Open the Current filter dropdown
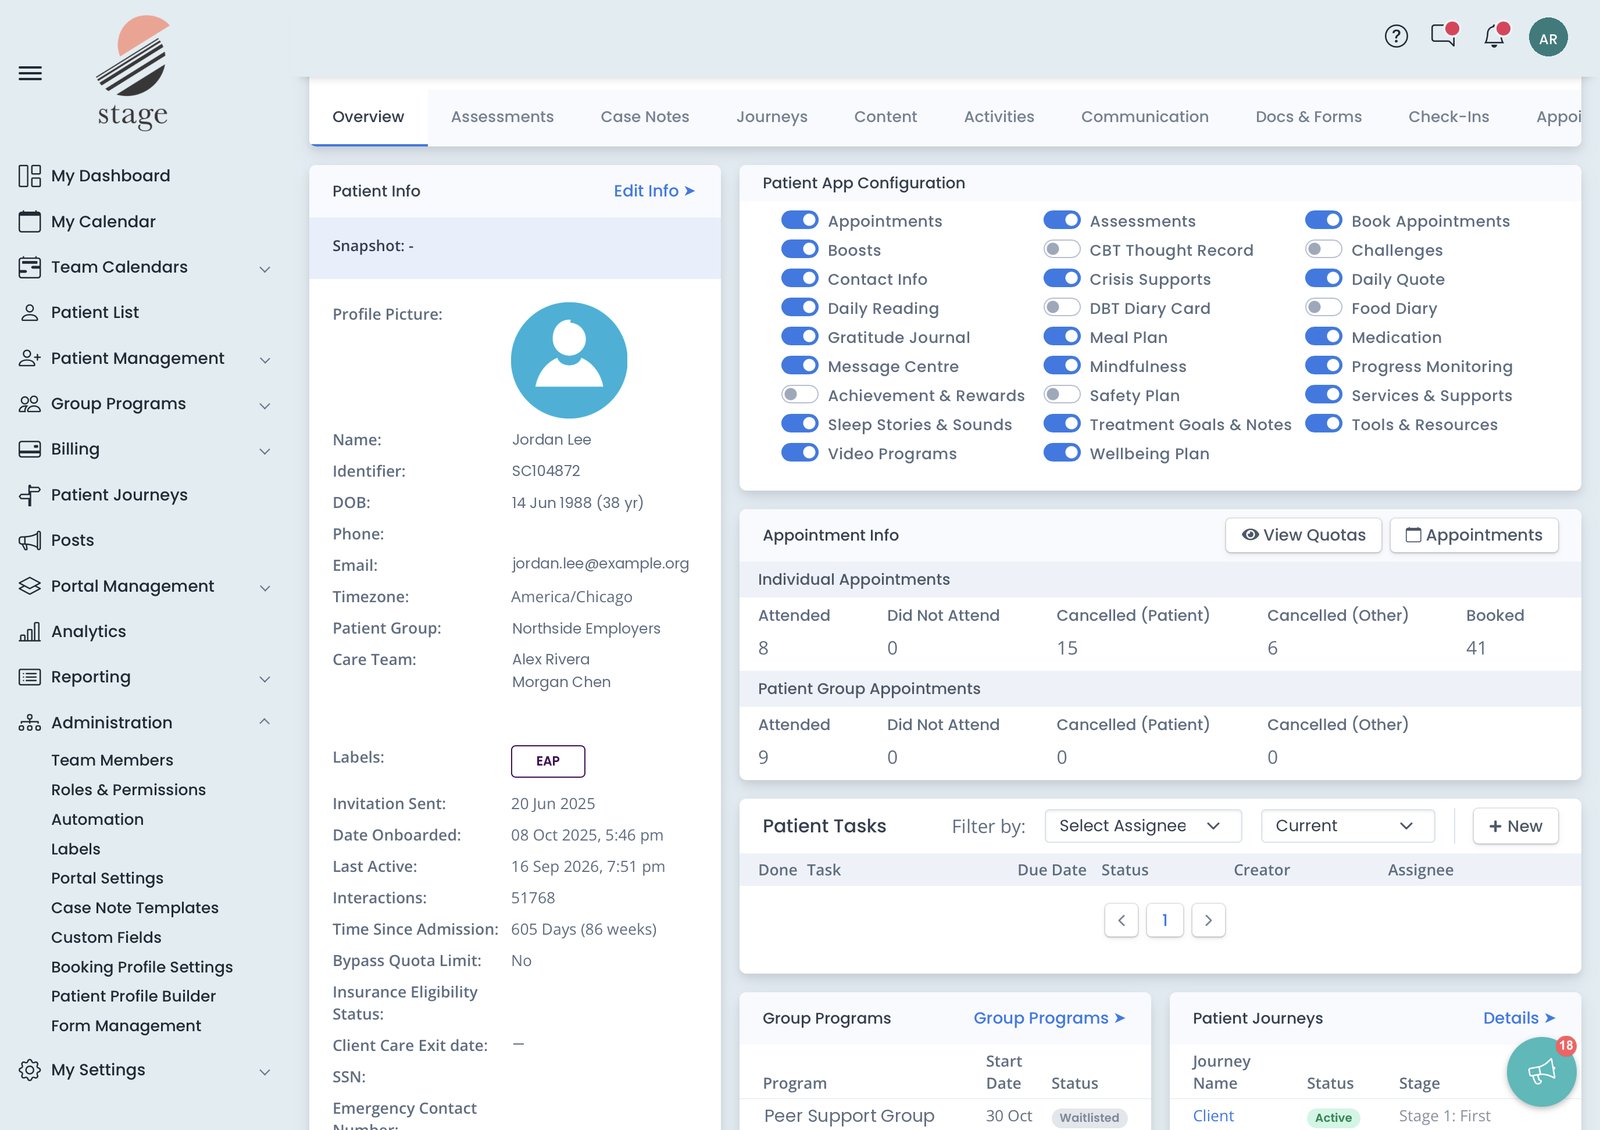 (1348, 826)
